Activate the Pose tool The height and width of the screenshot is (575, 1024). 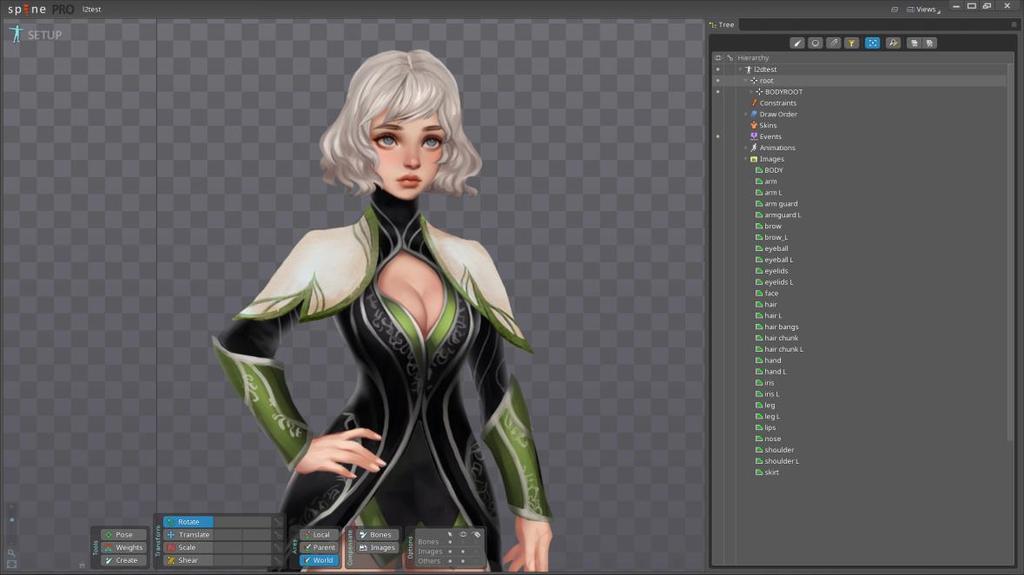pyautogui.click(x=123, y=534)
